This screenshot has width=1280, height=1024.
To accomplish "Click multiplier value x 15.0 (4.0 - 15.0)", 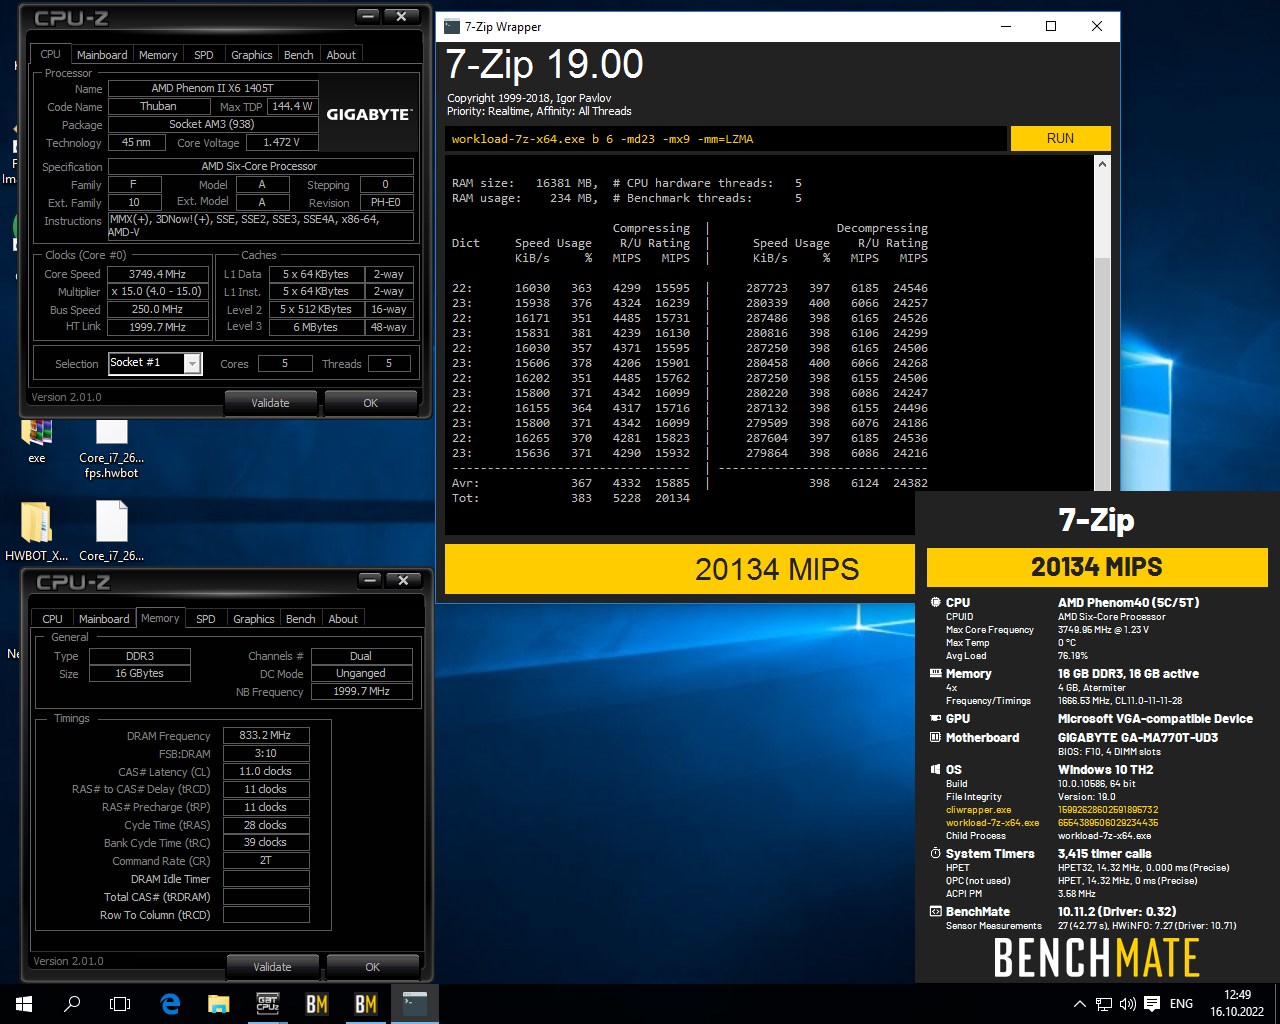I will [157, 292].
